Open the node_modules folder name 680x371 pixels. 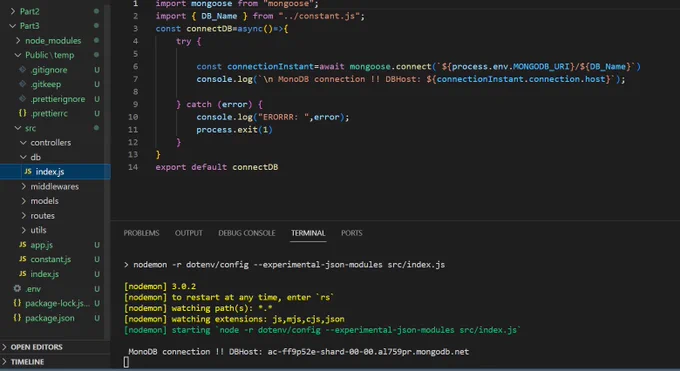53,40
